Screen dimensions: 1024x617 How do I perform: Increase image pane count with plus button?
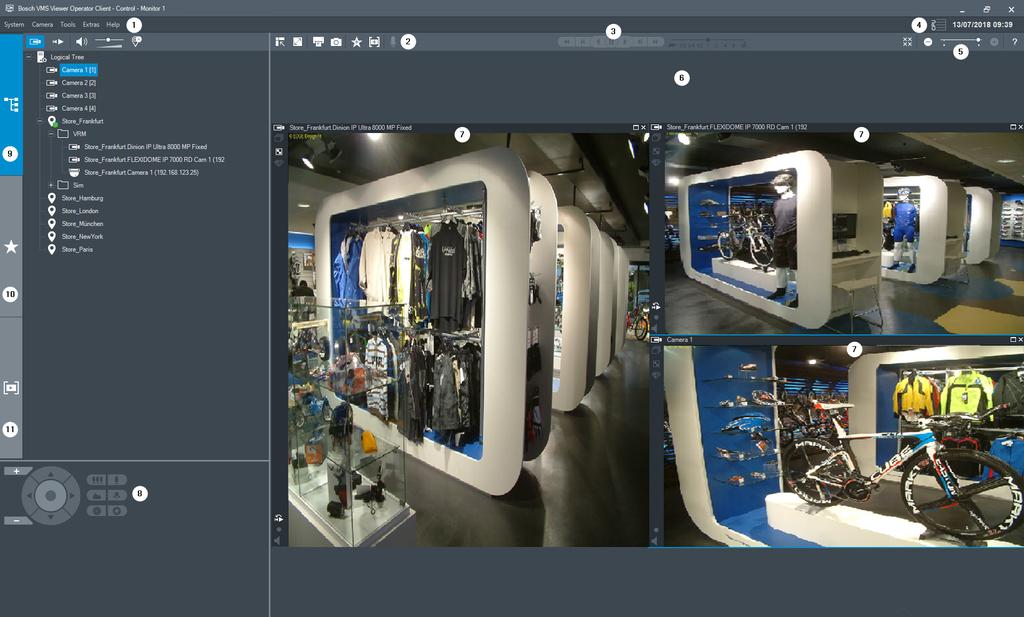click(994, 42)
